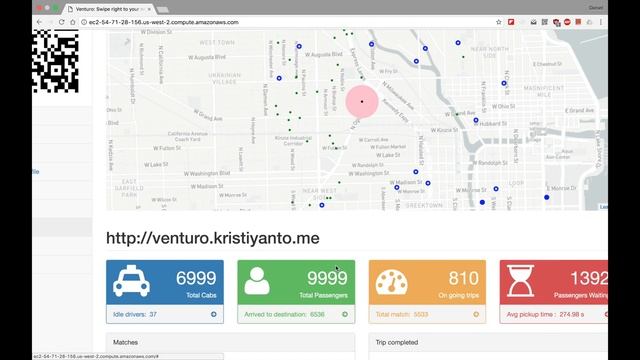640x360 pixels.
Task: Click arrow circle in Total match footer
Action: pos(476,314)
